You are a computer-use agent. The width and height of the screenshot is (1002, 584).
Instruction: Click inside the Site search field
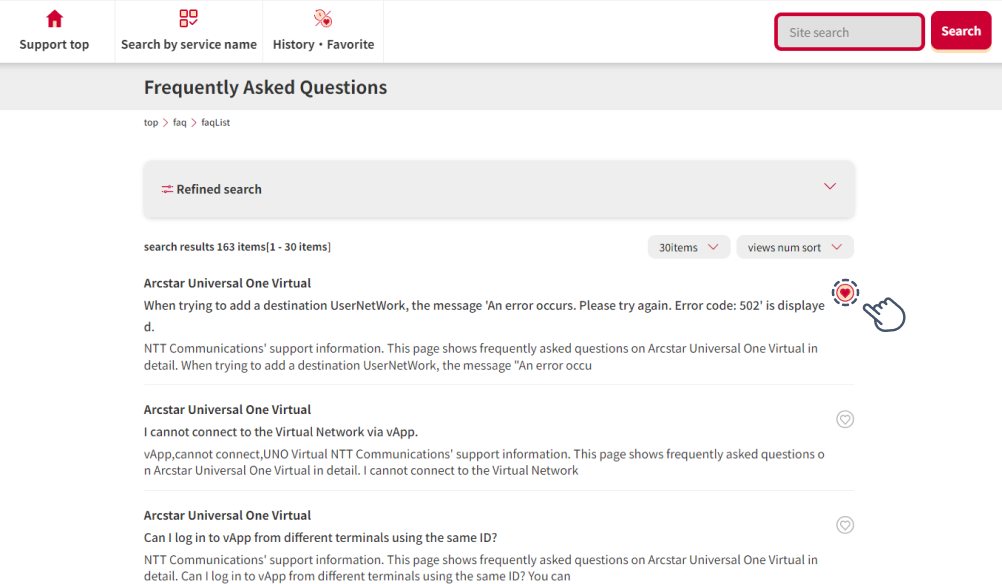(849, 32)
